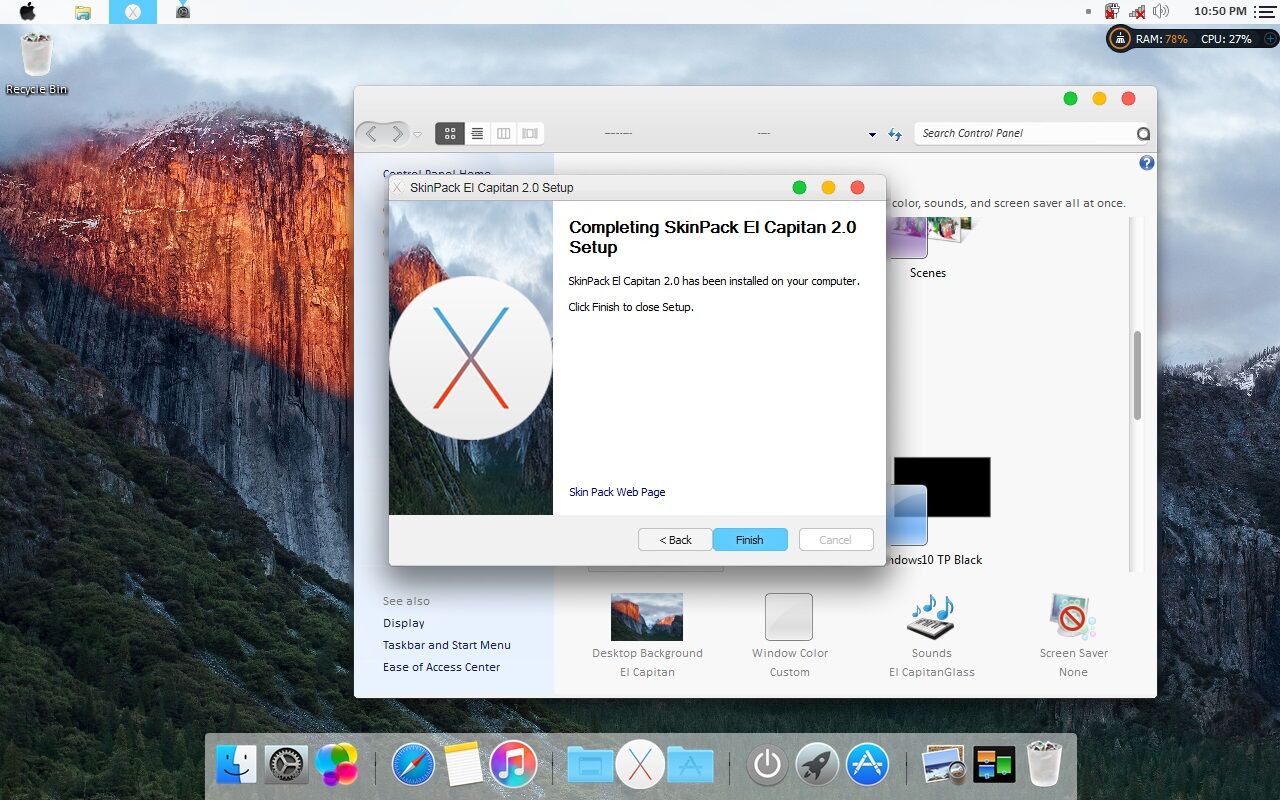This screenshot has height=800, width=1280.
Task: Switch to list view in Control Panel
Action: [x=478, y=133]
